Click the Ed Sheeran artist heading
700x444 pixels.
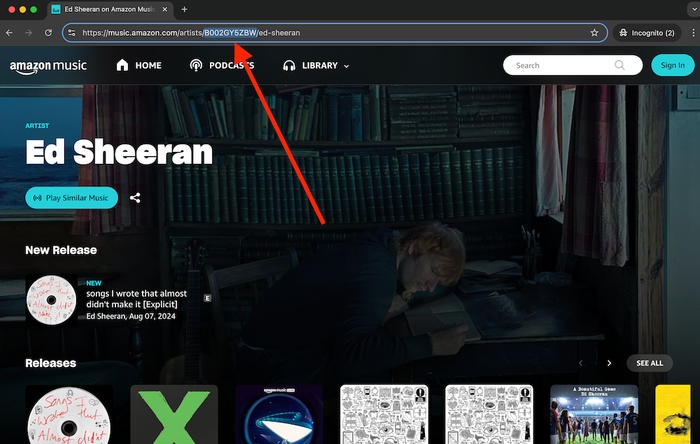pos(119,152)
